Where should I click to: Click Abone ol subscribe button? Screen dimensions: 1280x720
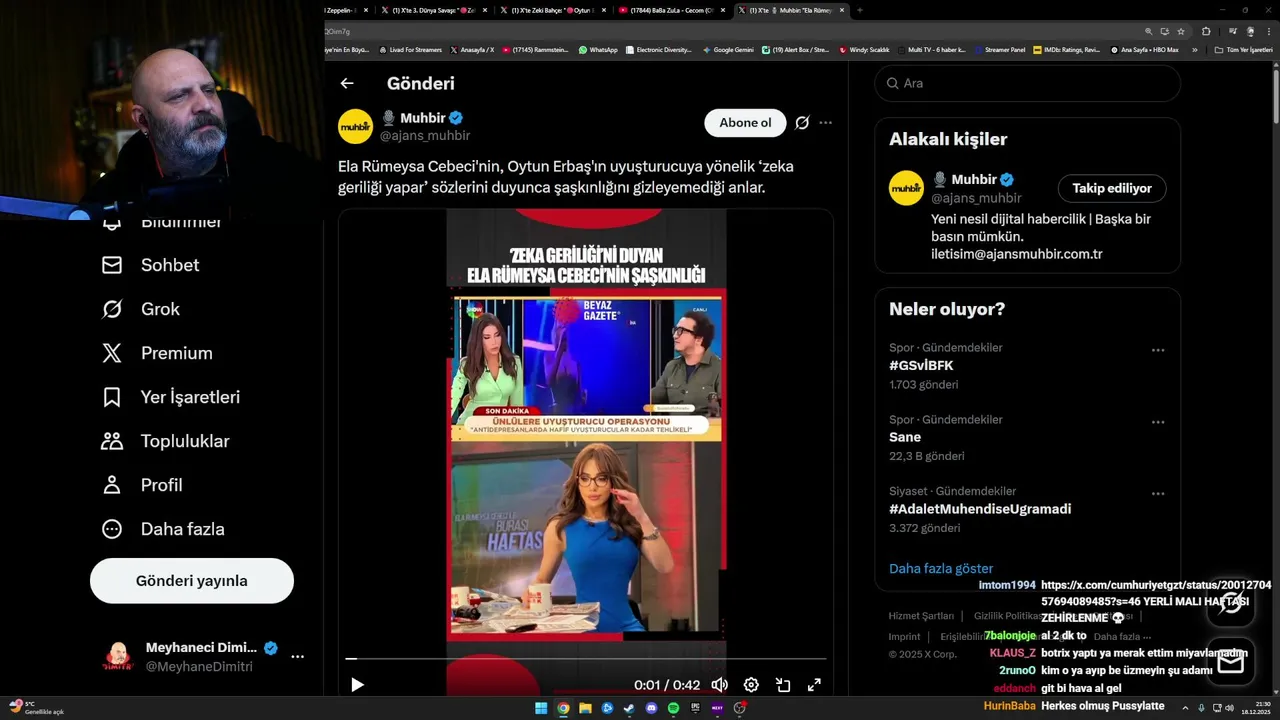(x=745, y=123)
